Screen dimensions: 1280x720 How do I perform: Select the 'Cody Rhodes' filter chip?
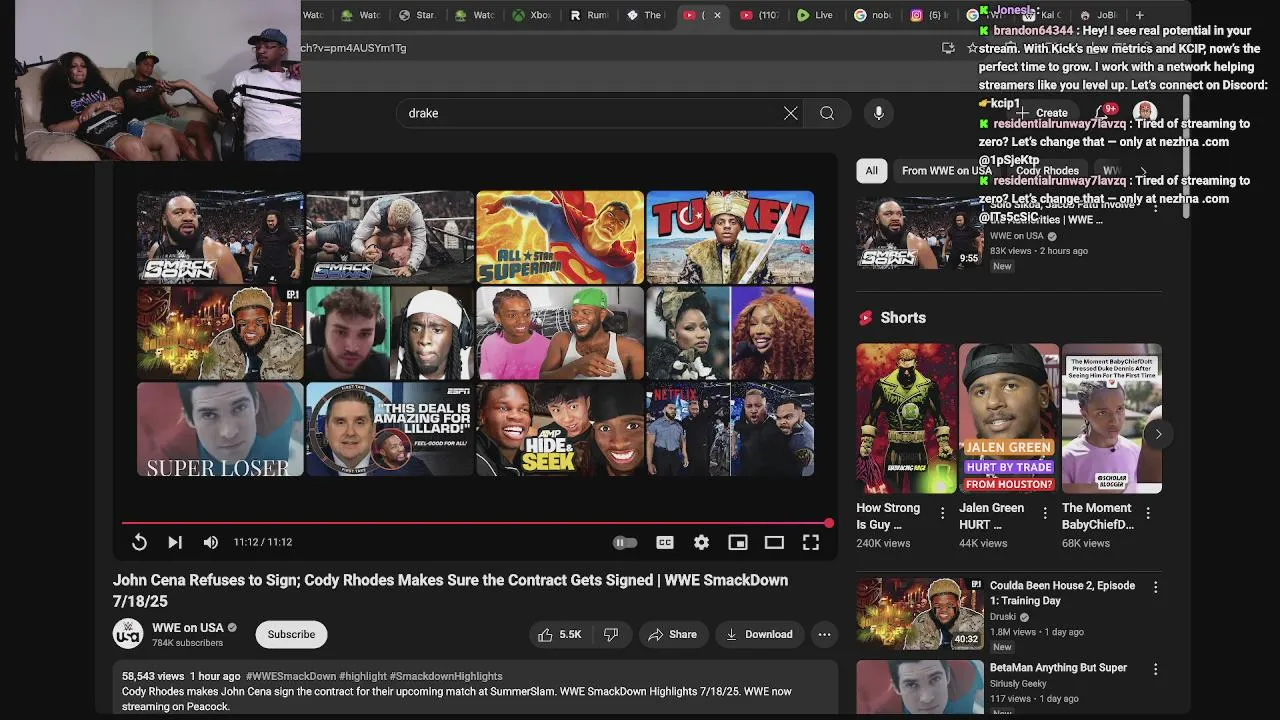[x=1047, y=171]
